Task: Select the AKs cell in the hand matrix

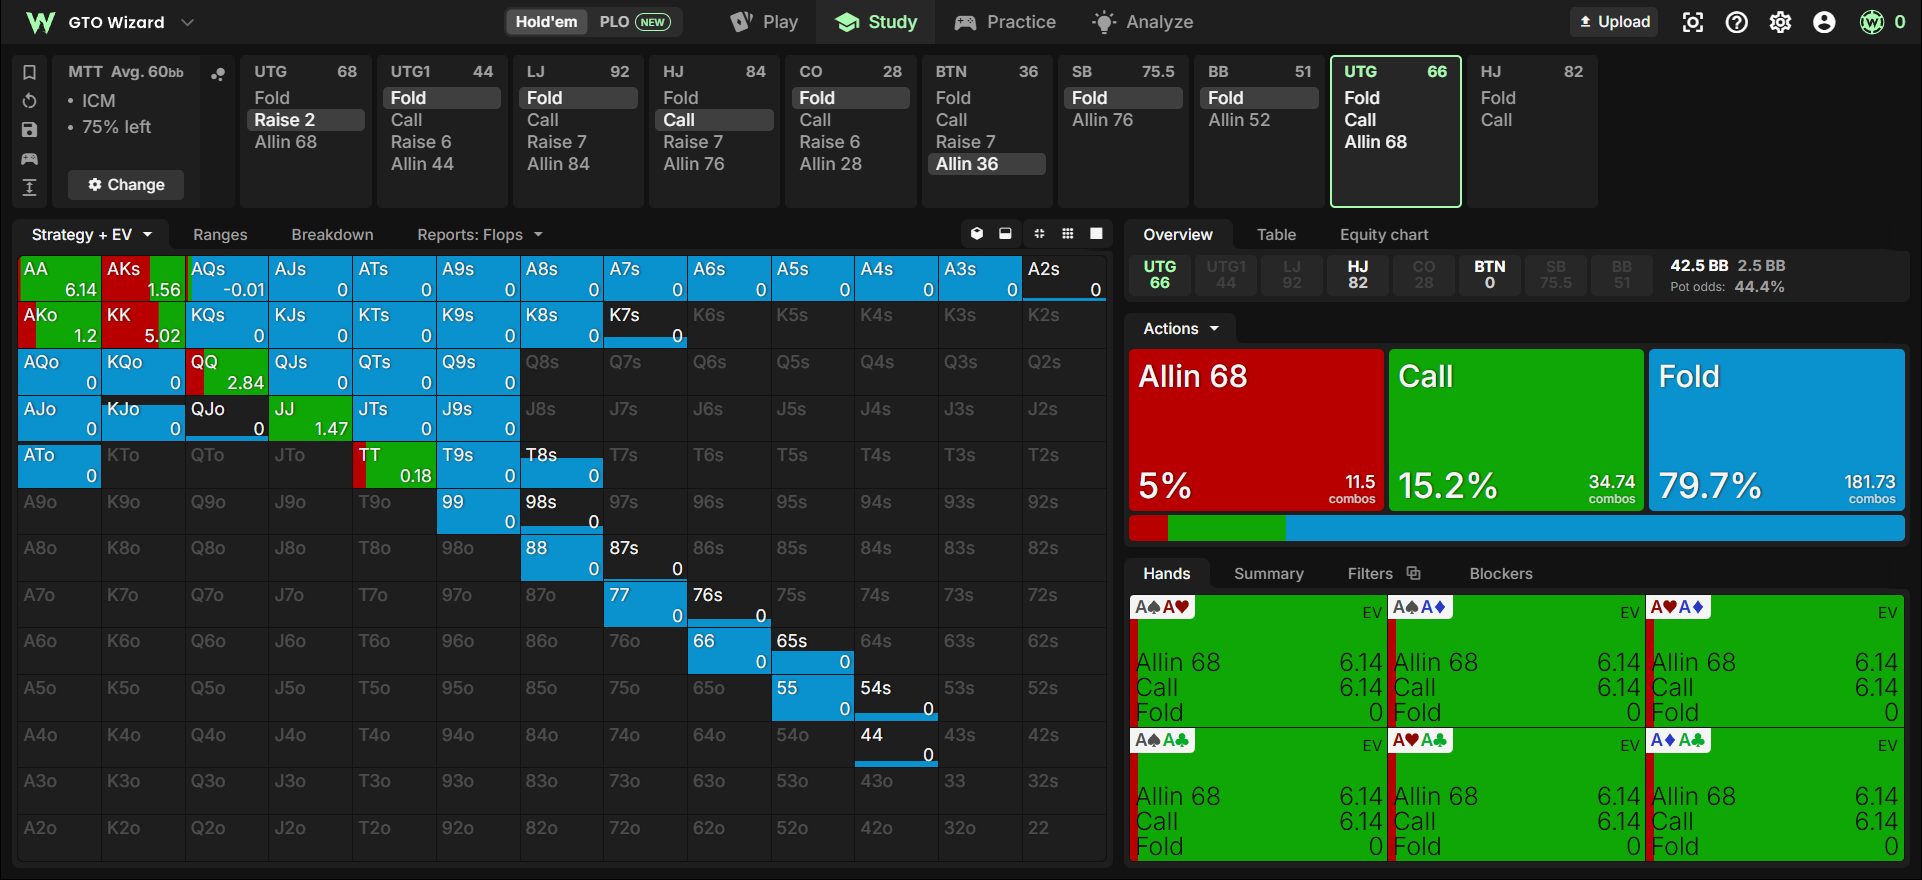Action: point(143,279)
